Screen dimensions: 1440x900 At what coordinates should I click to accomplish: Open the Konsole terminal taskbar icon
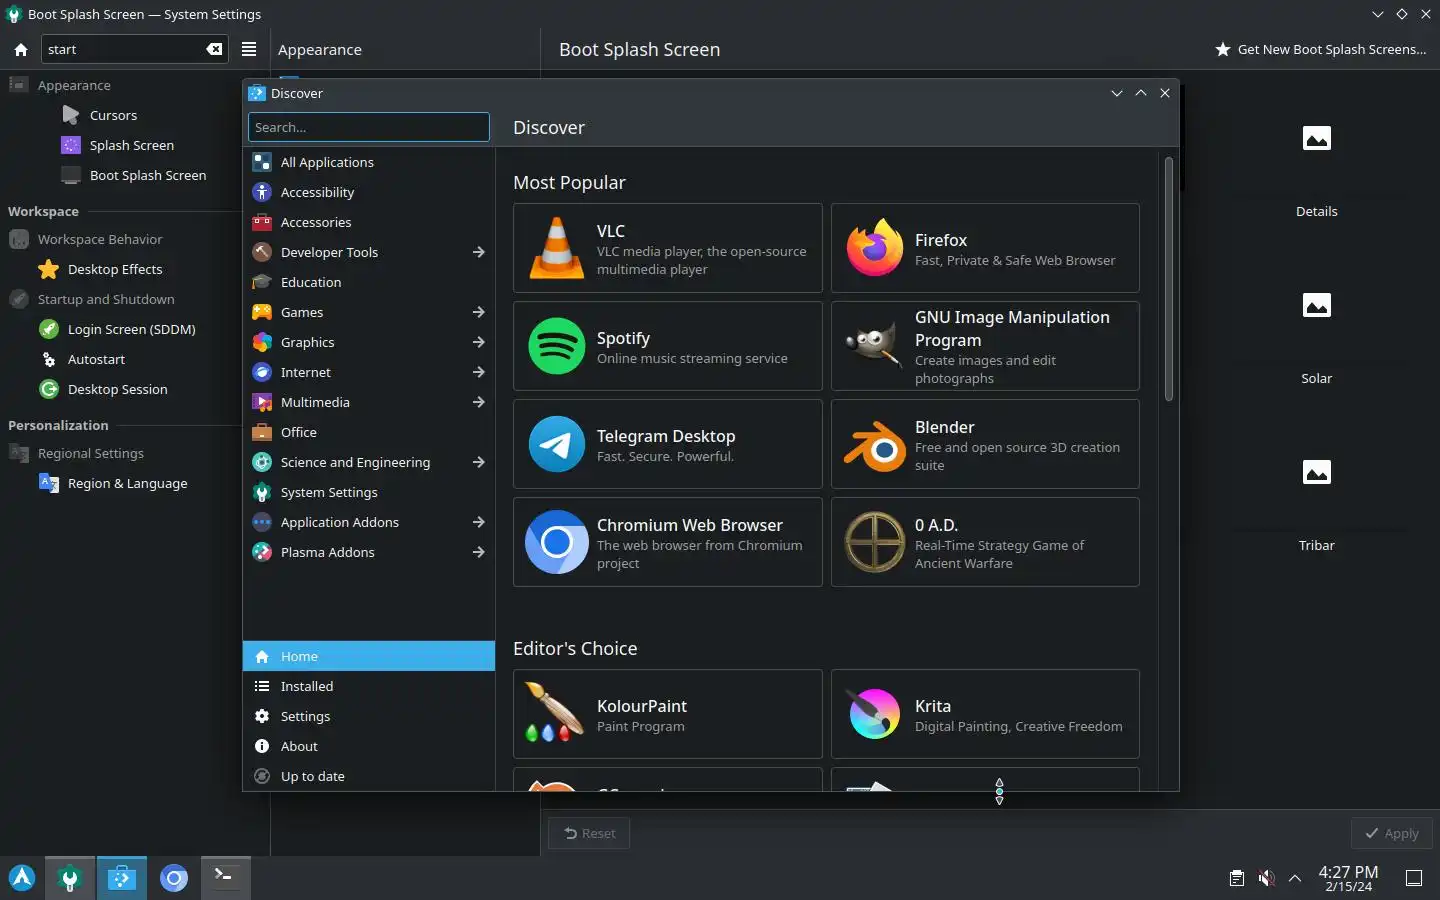[x=225, y=878]
